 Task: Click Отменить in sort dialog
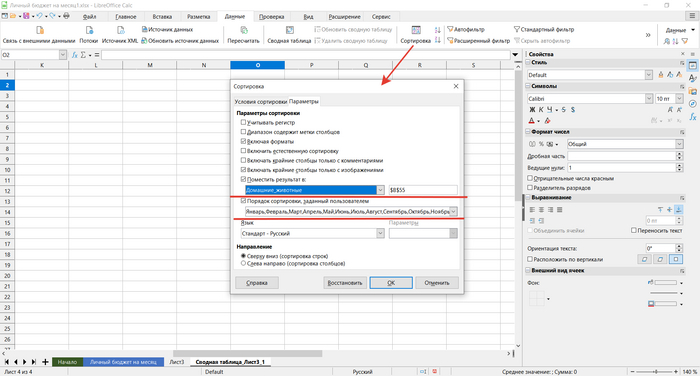pos(437,283)
